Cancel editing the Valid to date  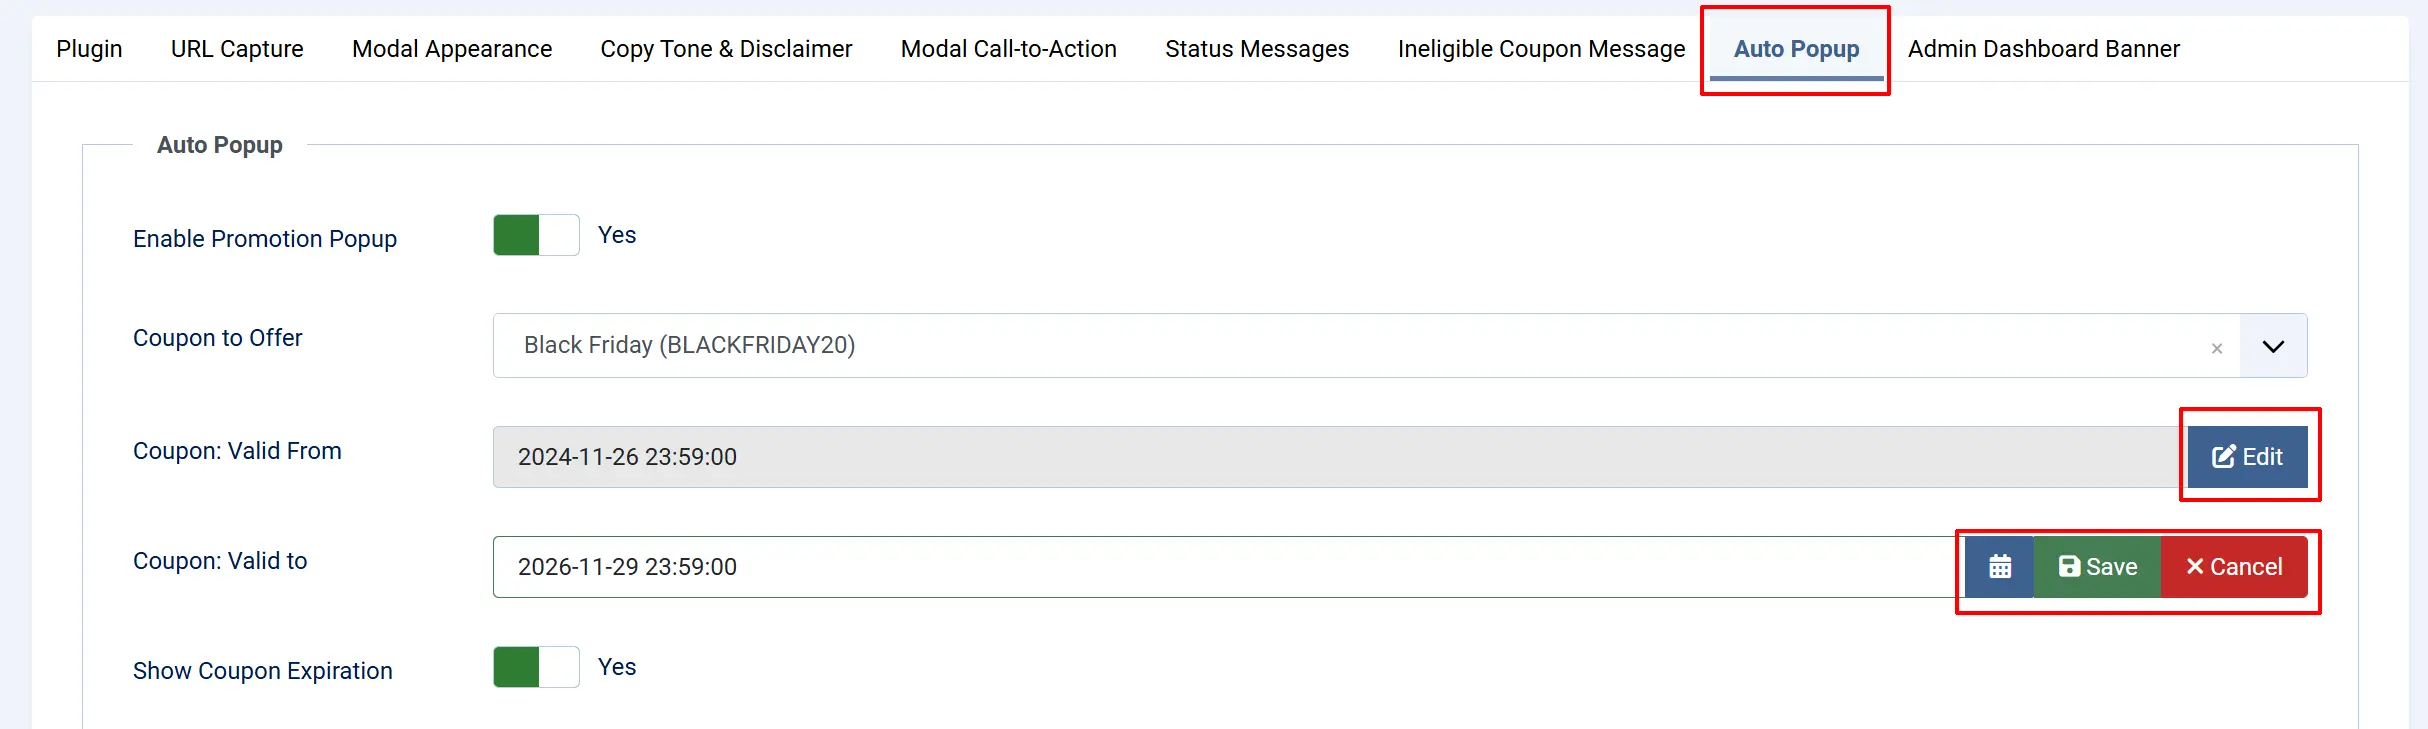coord(2234,567)
